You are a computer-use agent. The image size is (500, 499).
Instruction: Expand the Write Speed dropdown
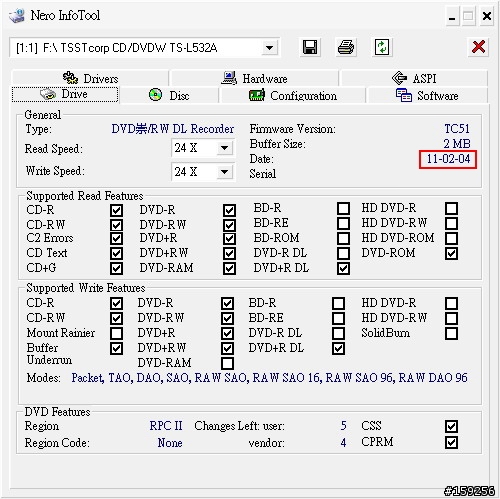(224, 172)
